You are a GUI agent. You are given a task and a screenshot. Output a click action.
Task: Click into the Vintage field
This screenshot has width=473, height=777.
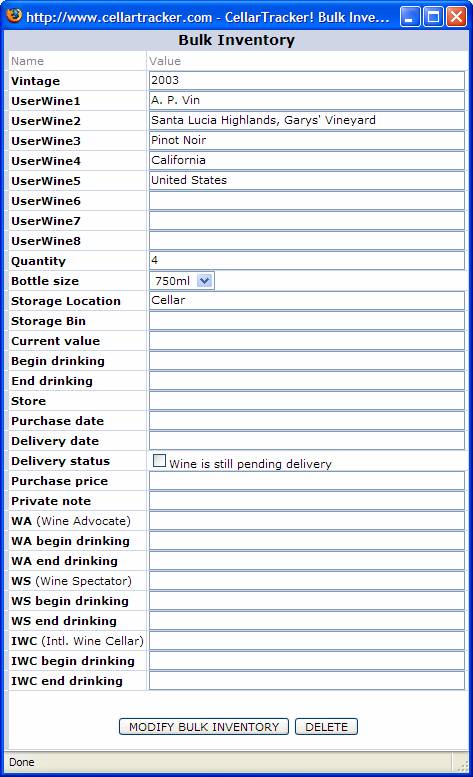click(307, 80)
